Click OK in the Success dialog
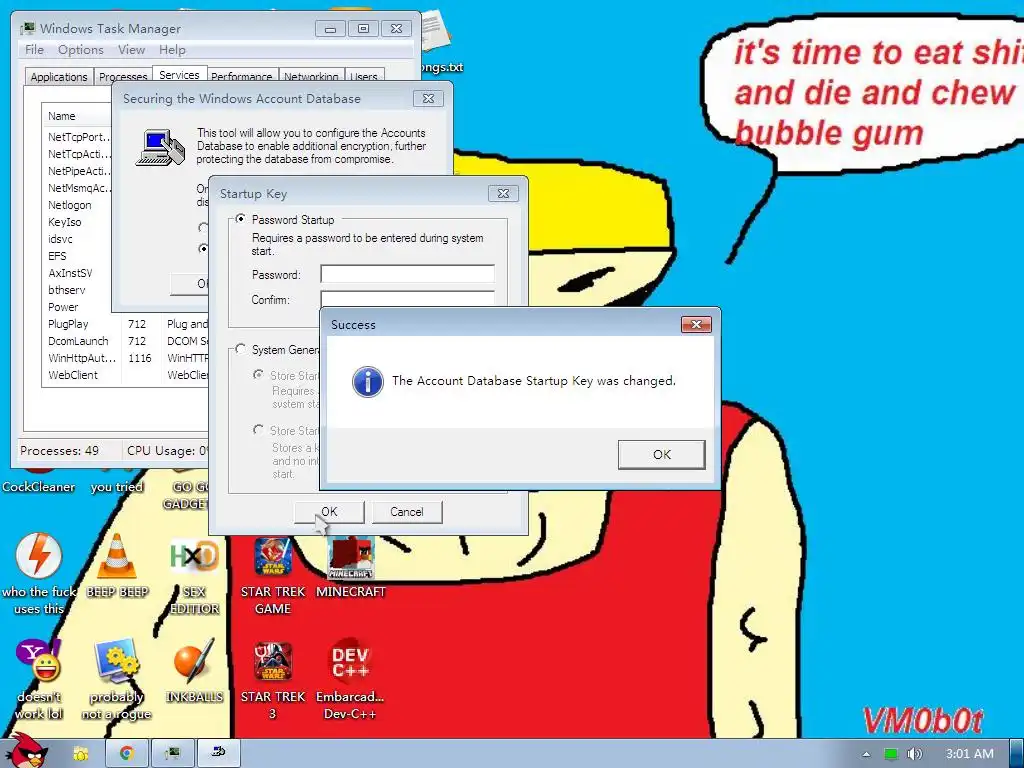Screen dimensions: 1024x768 click(662, 455)
